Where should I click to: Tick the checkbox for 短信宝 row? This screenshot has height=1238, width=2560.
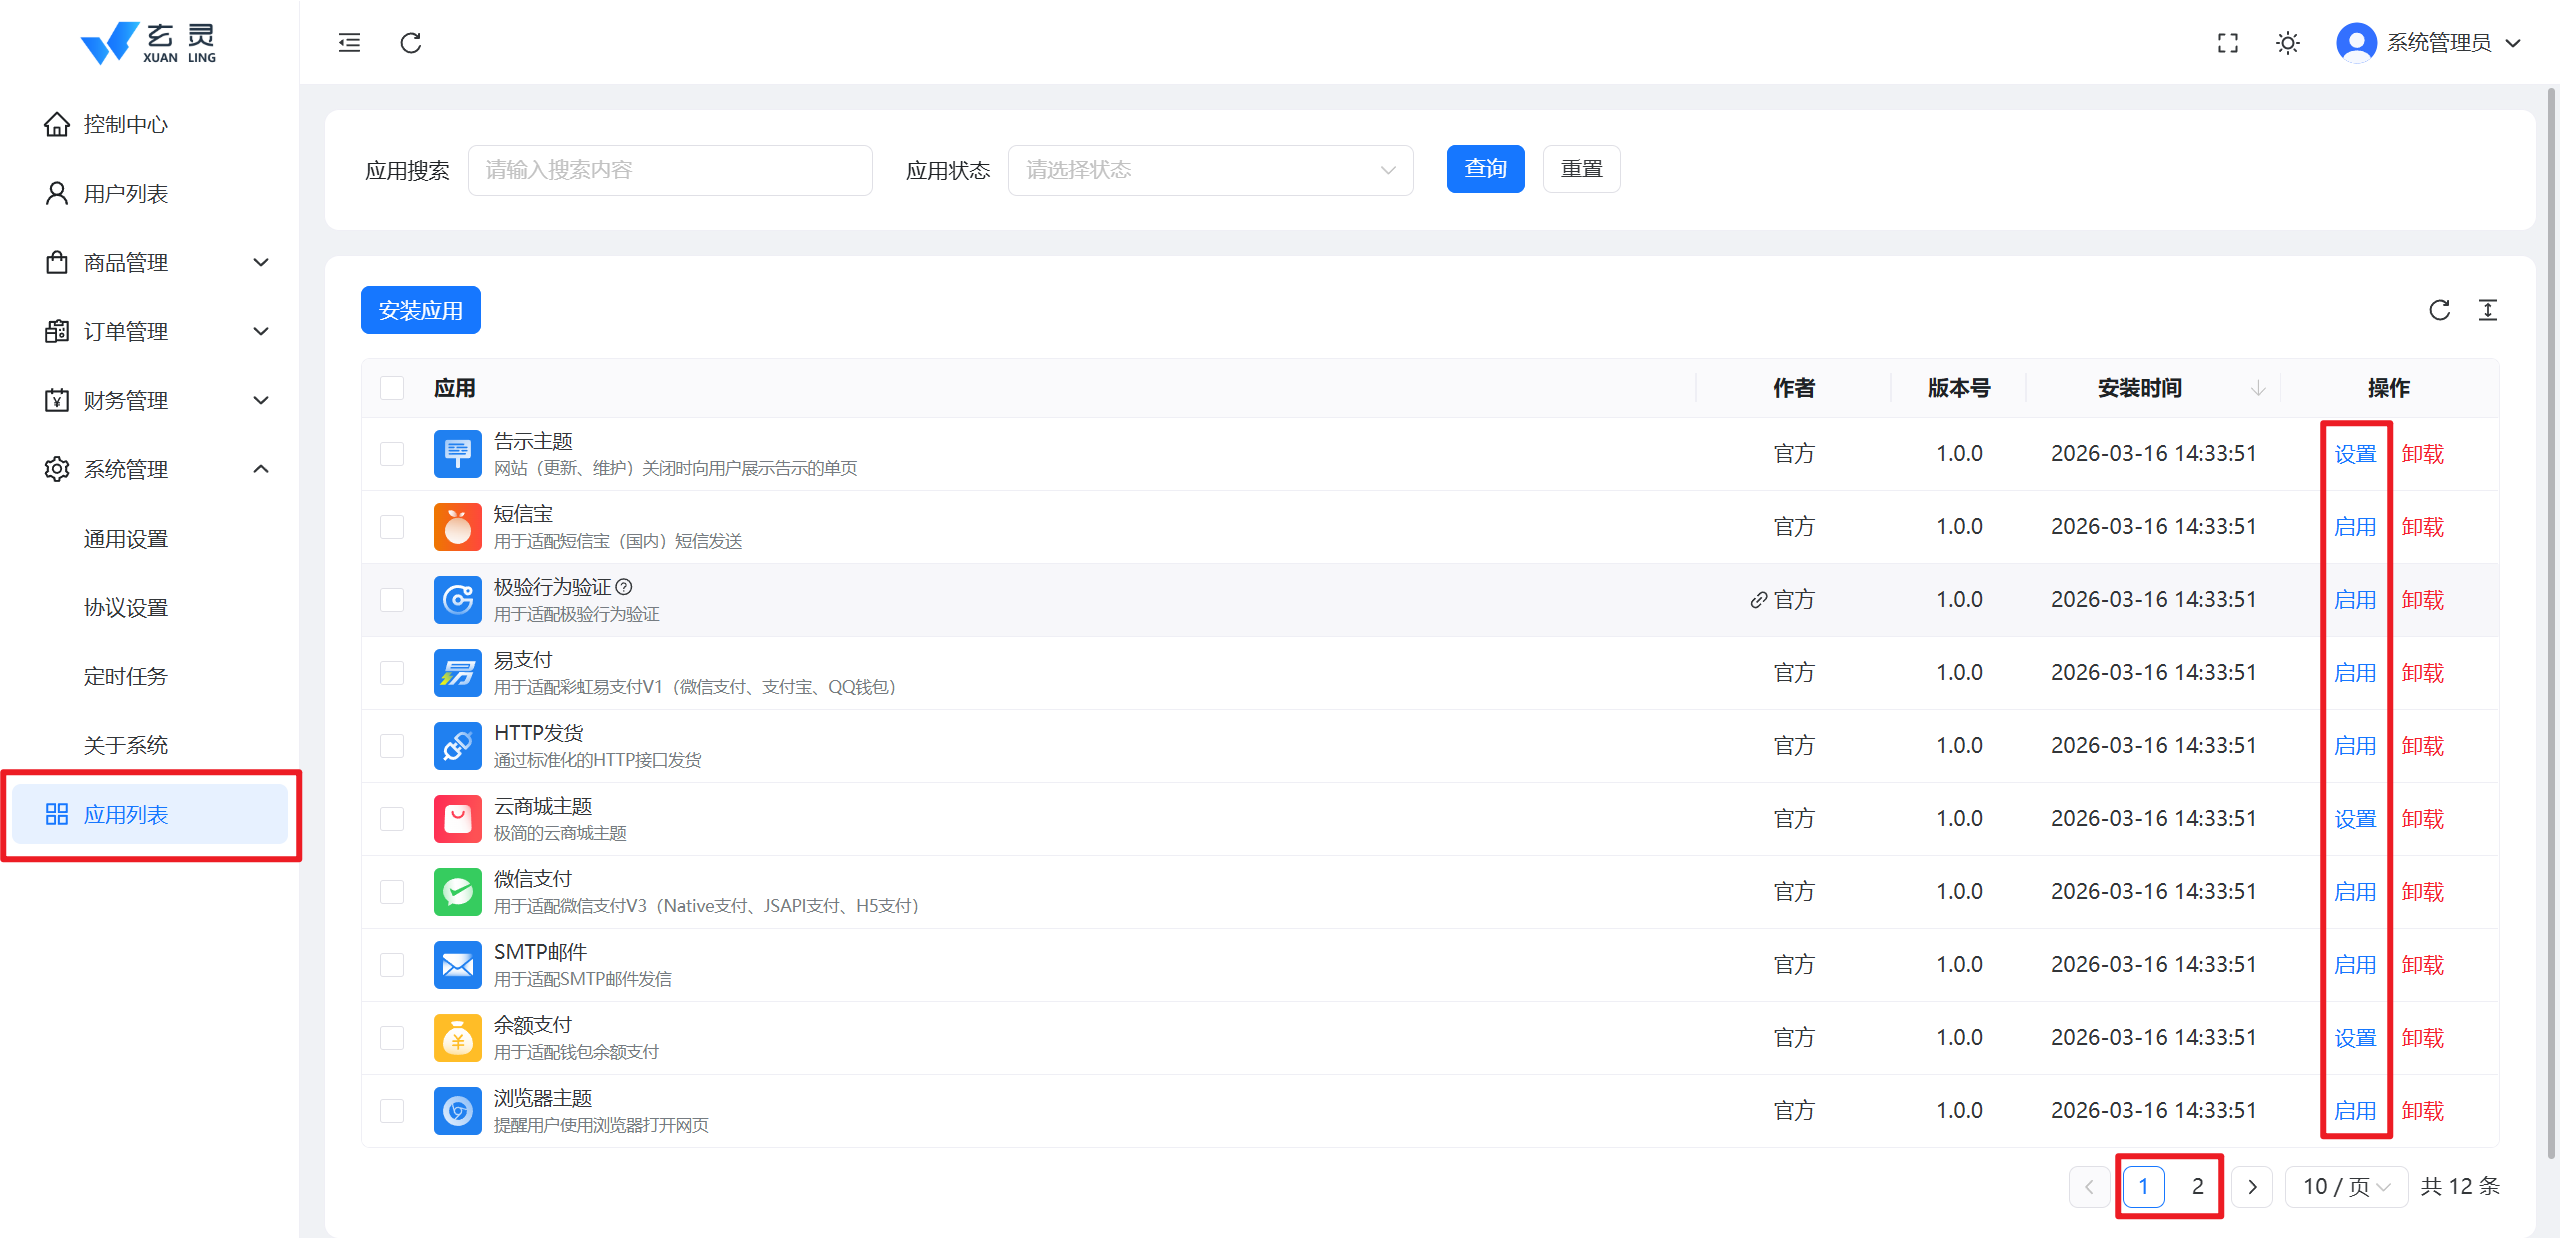coord(392,527)
